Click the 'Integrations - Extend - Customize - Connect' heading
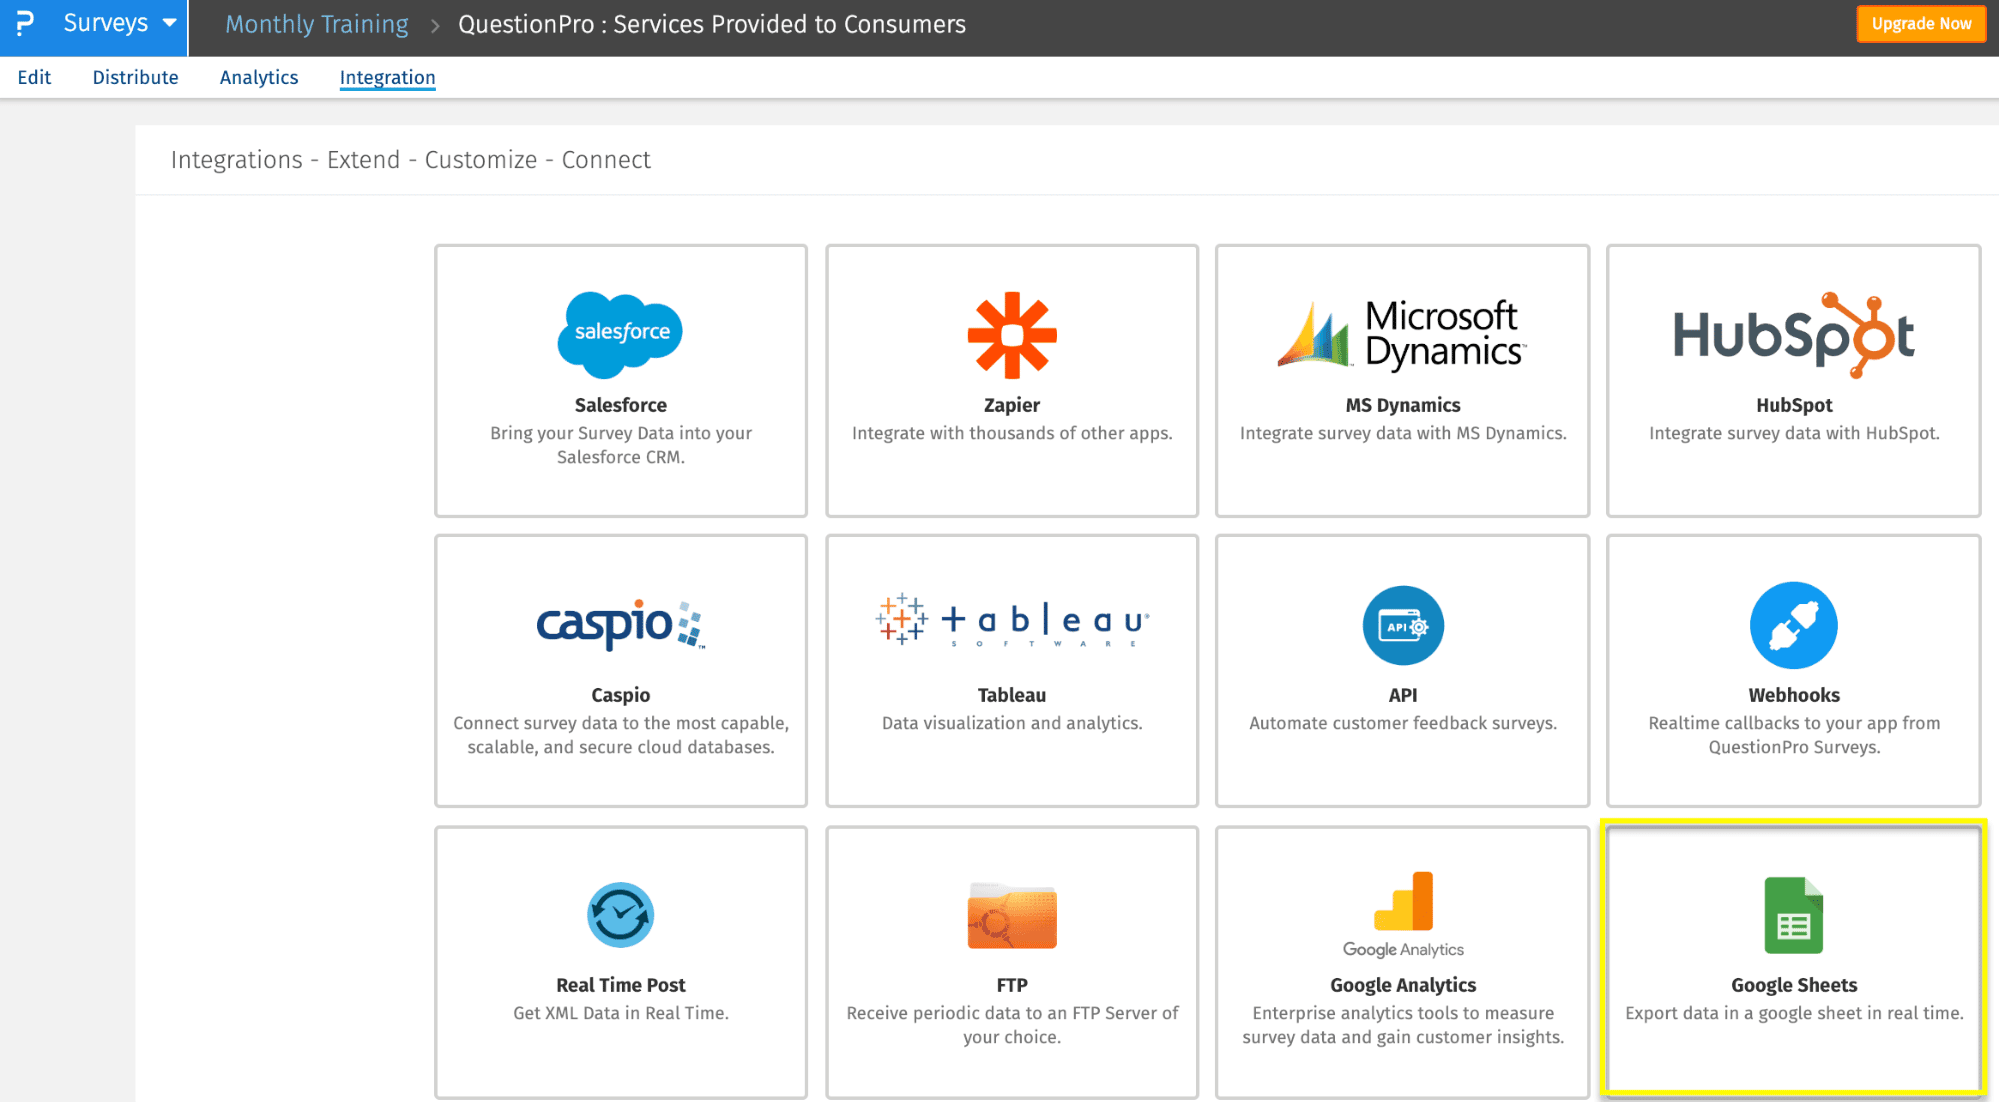Image resolution: width=1999 pixels, height=1102 pixels. point(410,160)
